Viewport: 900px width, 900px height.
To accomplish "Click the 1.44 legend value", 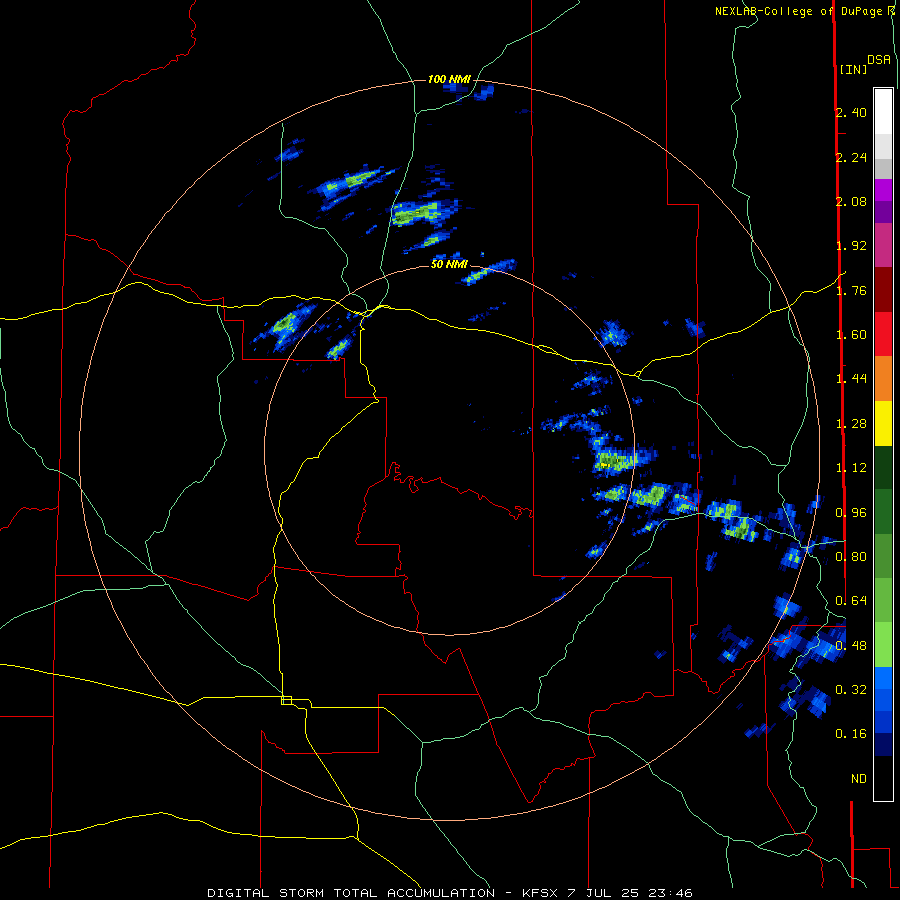I will [851, 379].
